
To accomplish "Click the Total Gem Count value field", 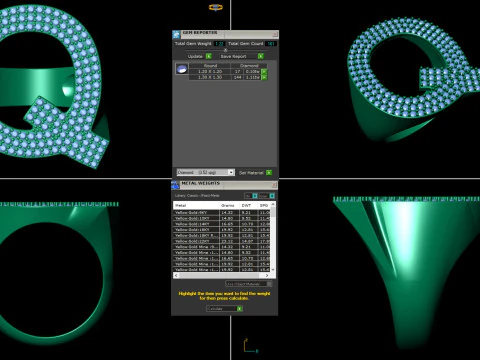I will pyautogui.click(x=271, y=44).
